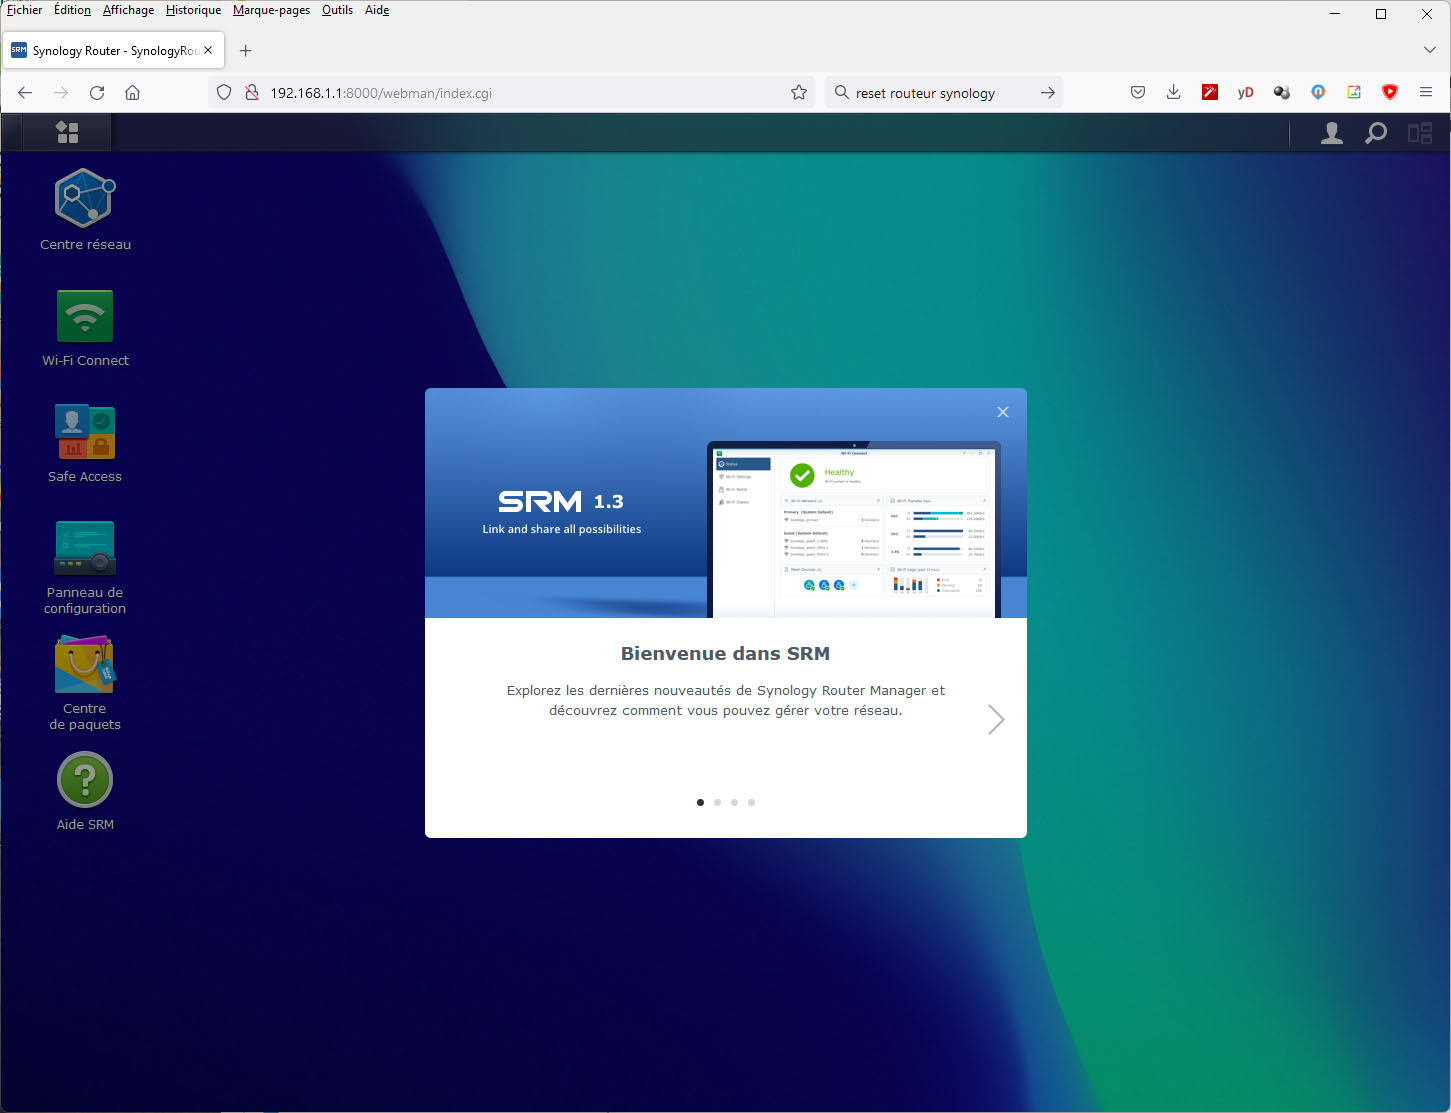
Task: Show the SRM widgets panel
Action: click(1420, 133)
